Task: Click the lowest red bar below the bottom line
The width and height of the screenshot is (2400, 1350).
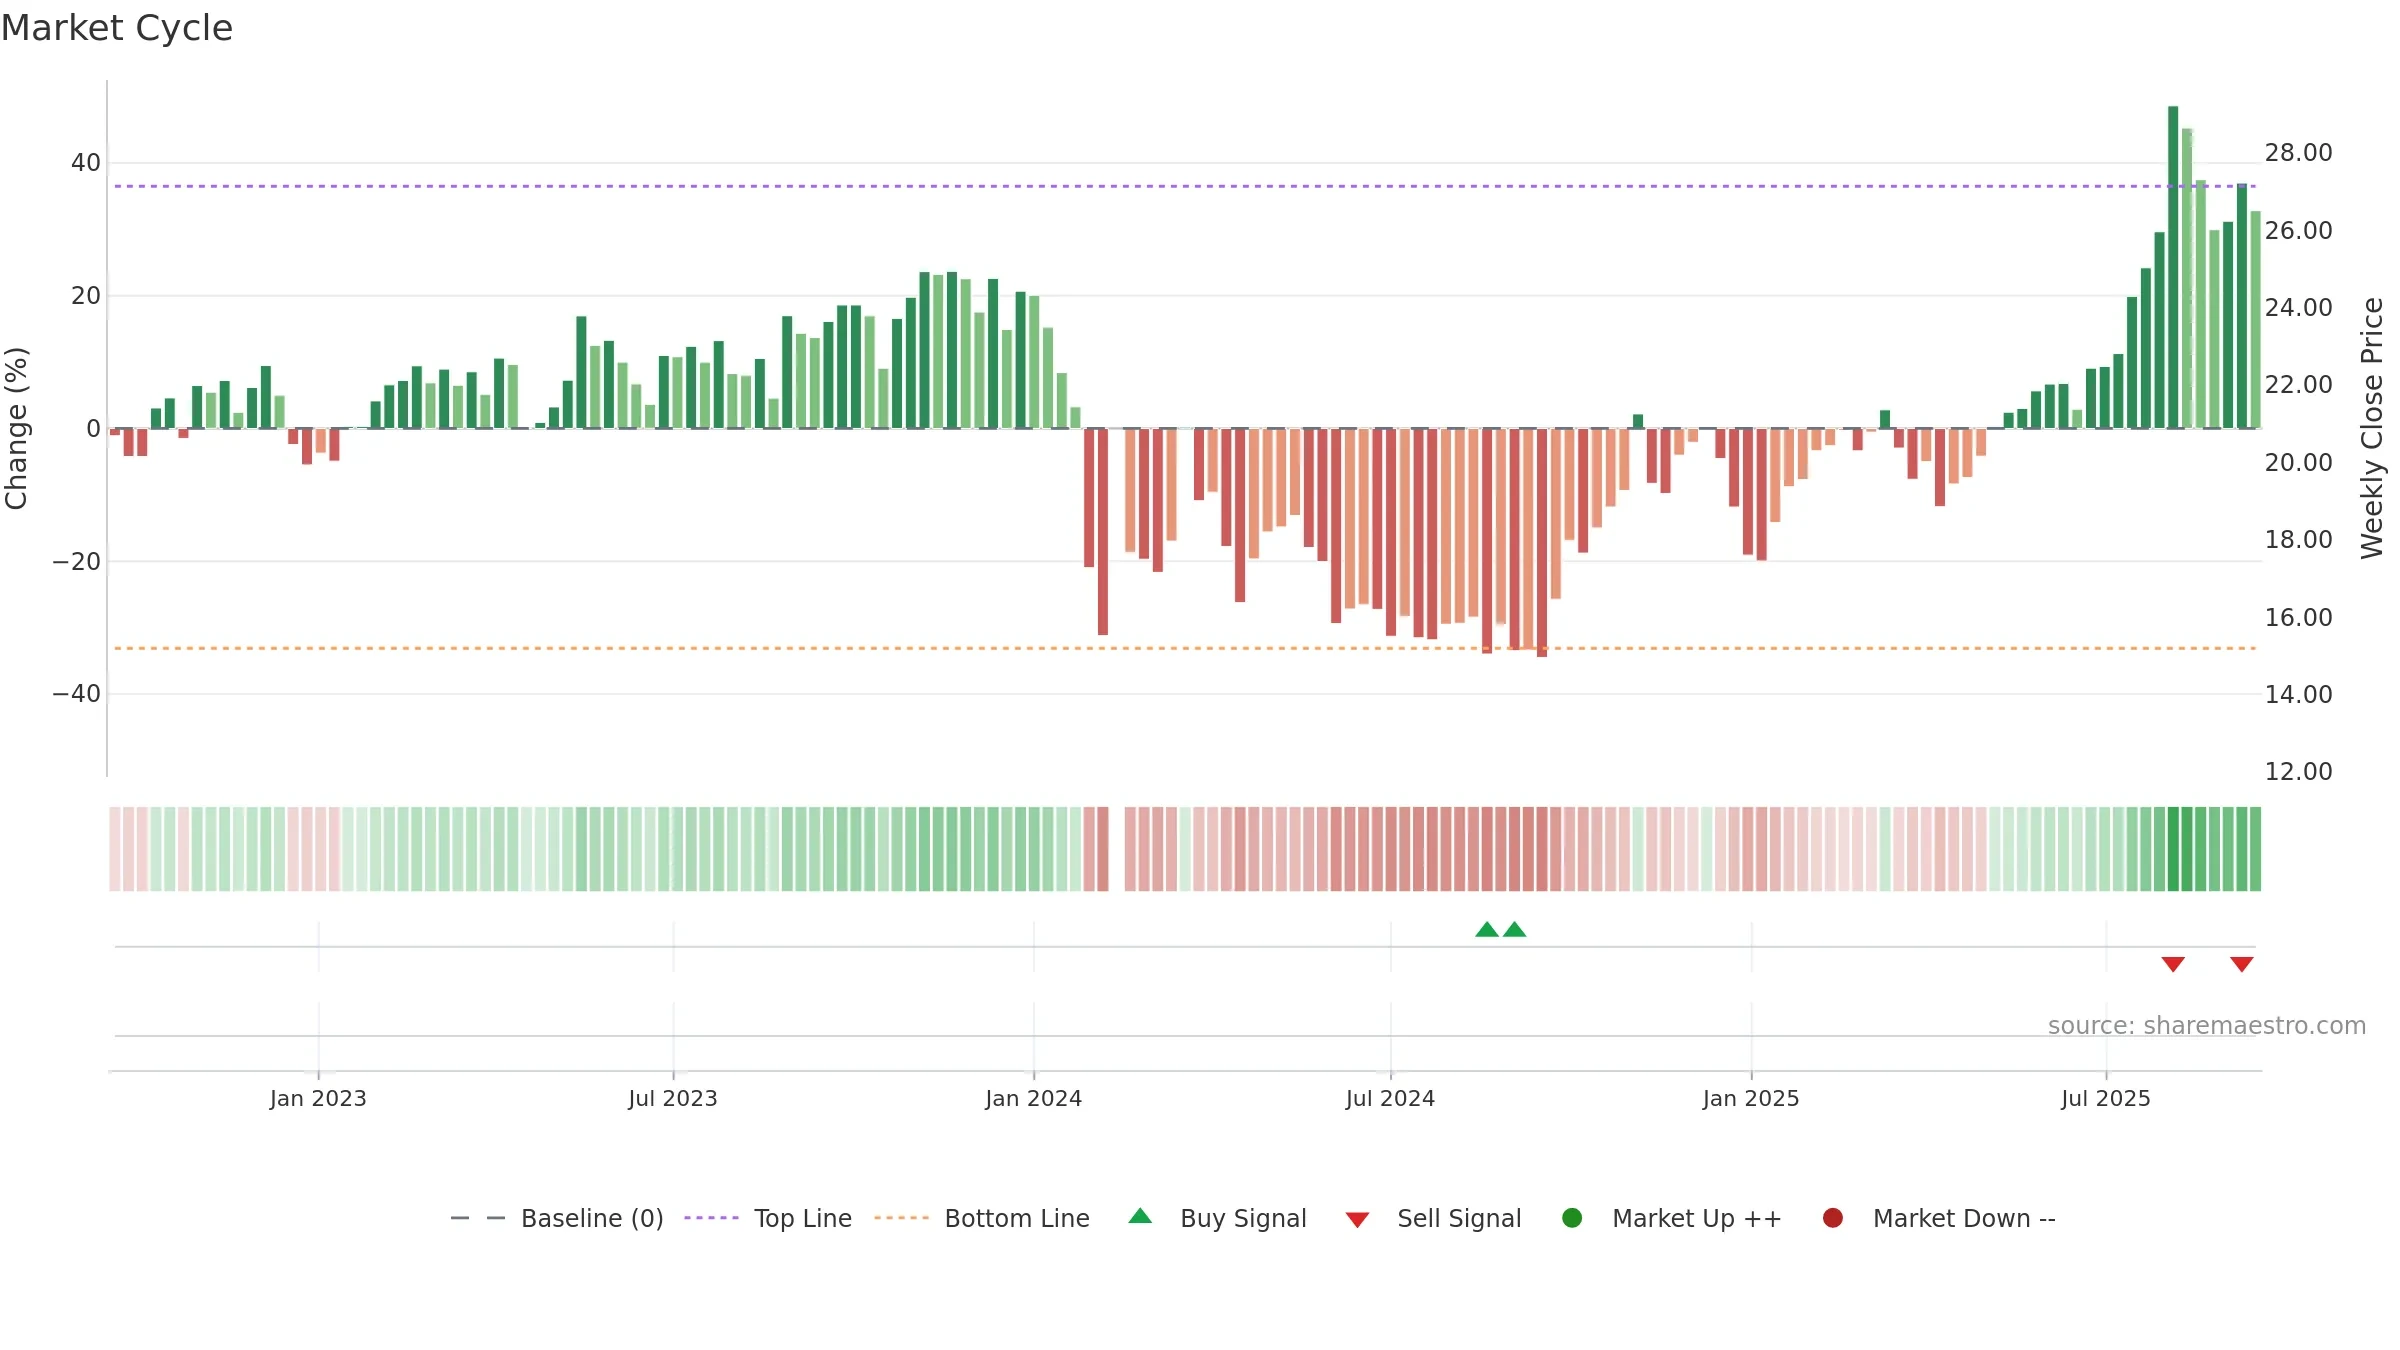Action: click(x=1542, y=542)
